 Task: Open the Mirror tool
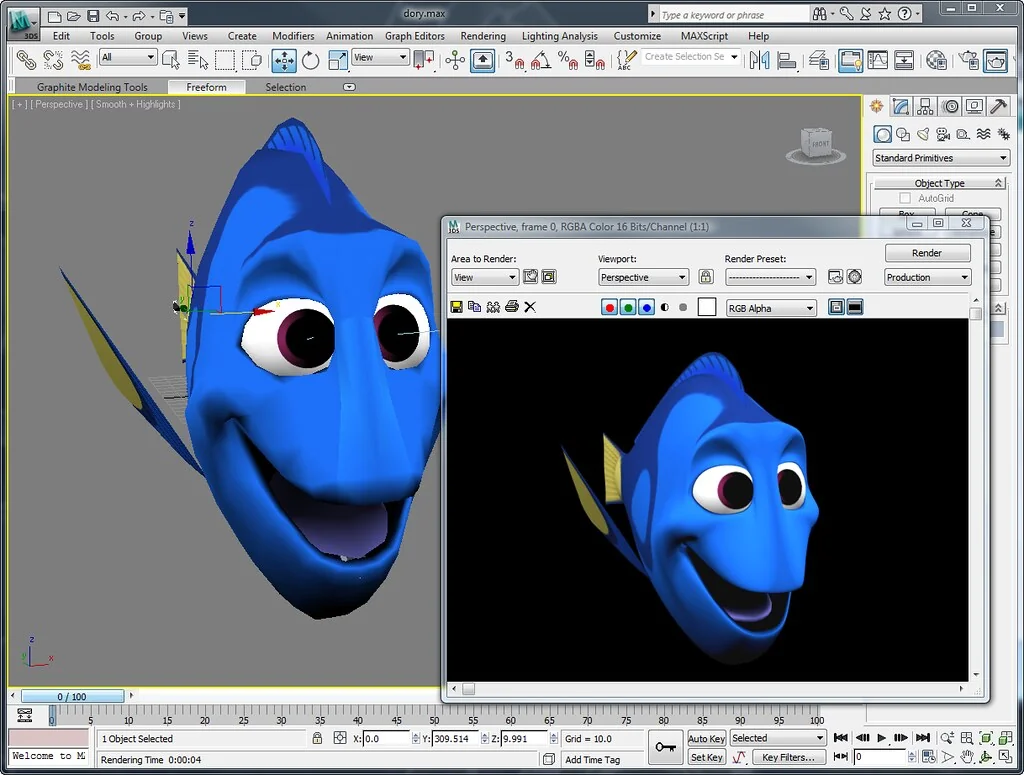click(x=760, y=61)
